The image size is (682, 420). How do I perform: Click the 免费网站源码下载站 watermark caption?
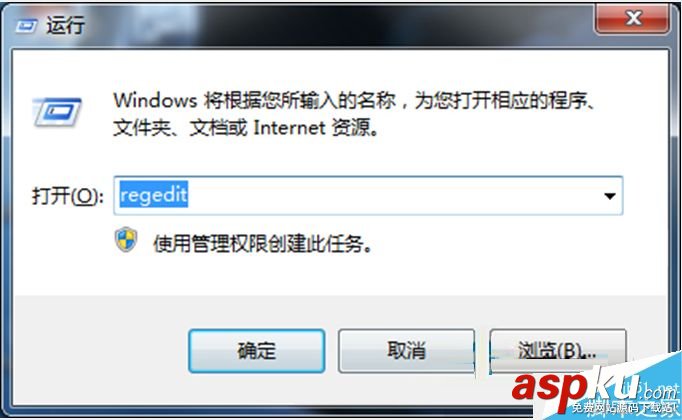622,408
